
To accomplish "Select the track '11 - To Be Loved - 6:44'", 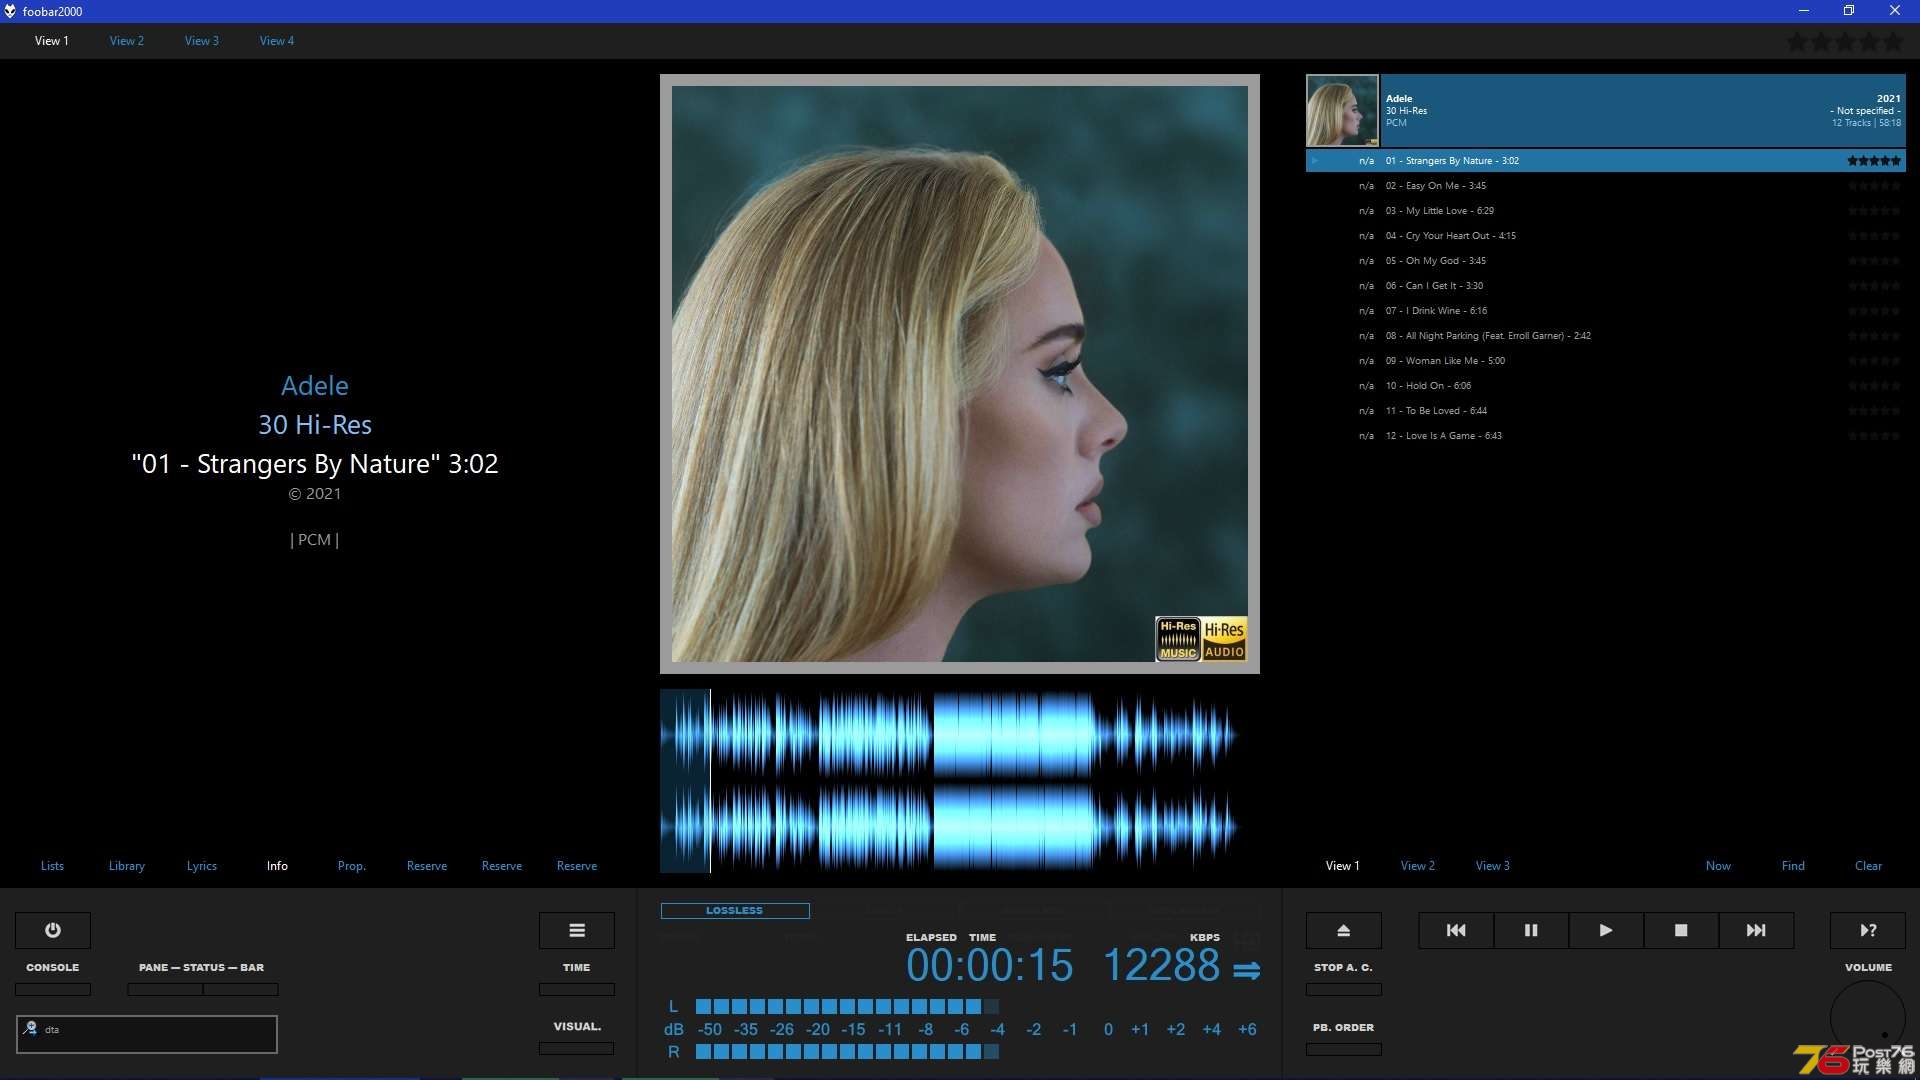I will [x=1605, y=410].
